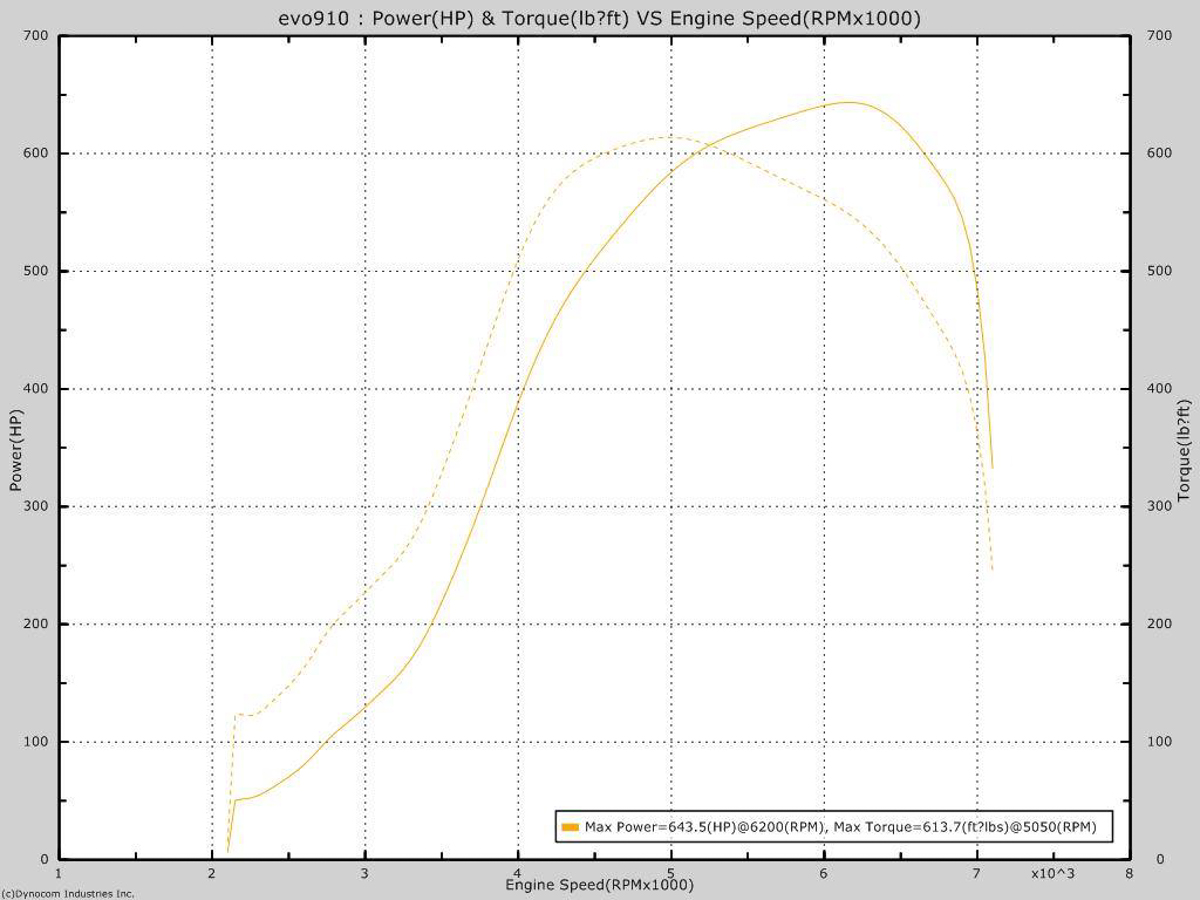
Task: Click the 700 tick on right axis
Action: coord(1160,33)
